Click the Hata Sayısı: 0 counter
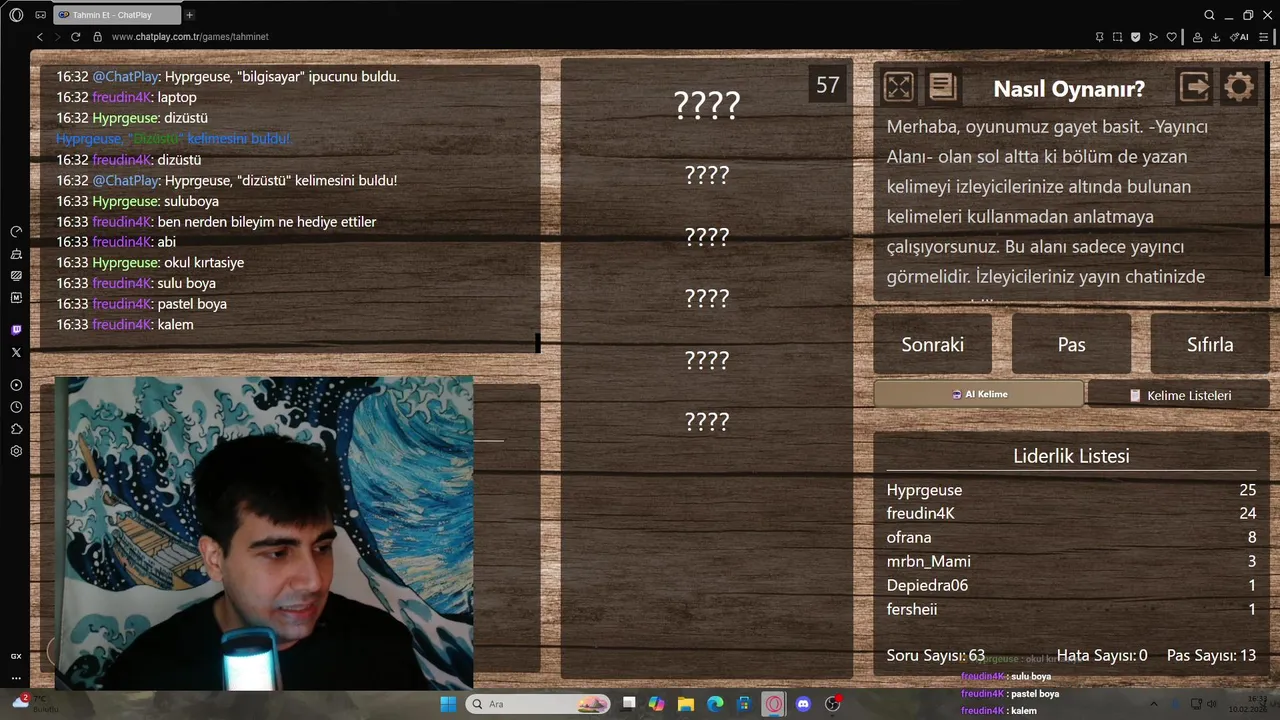The width and height of the screenshot is (1280, 720). (1102, 655)
